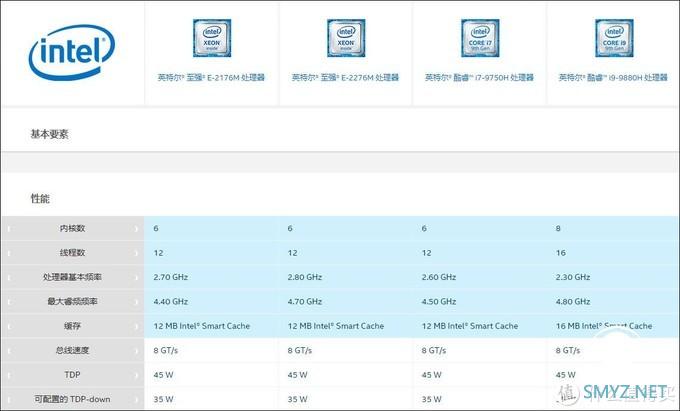Open the Core i9 9th Gen badge image
Viewport: 680px width, 411px height.
[614, 38]
